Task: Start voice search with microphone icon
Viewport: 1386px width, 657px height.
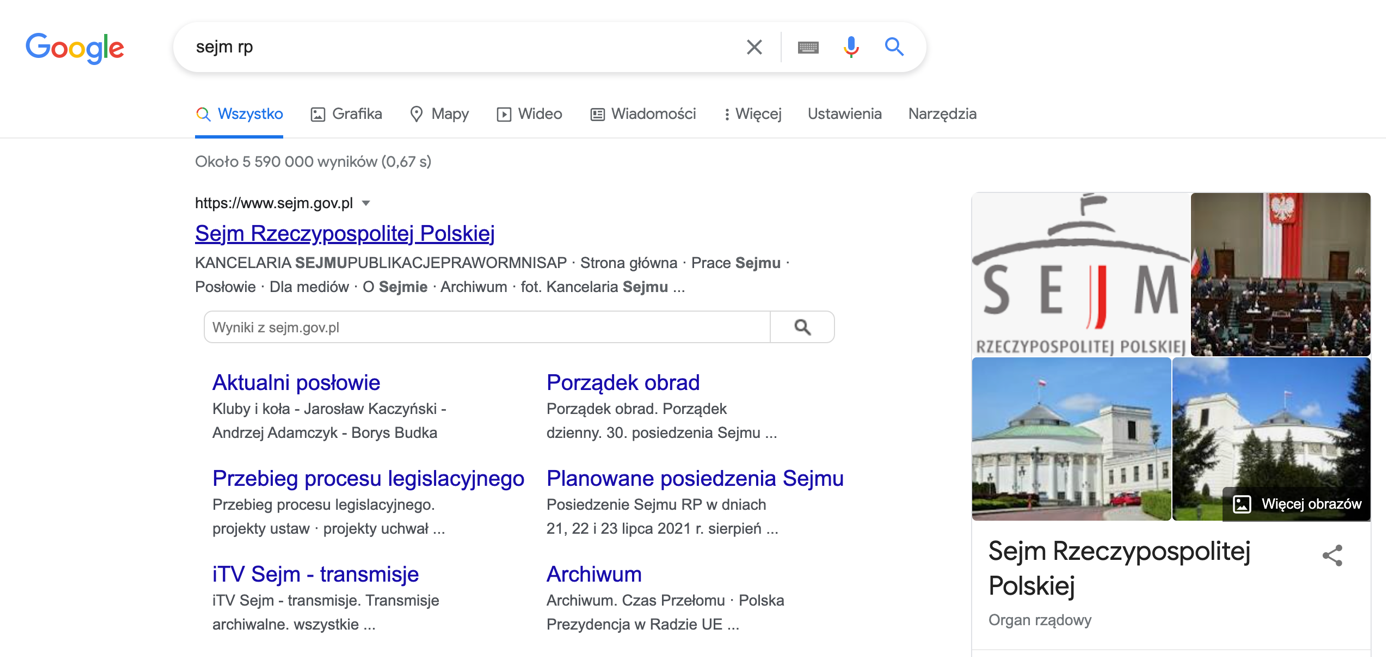Action: click(851, 47)
